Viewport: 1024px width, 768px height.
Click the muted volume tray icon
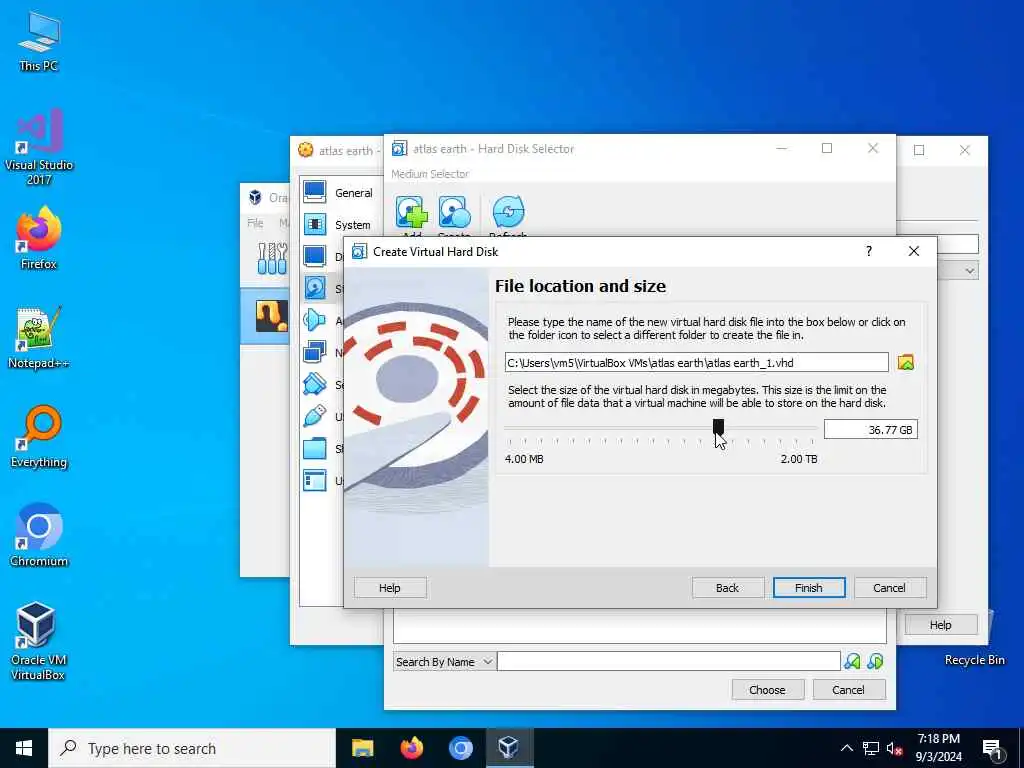pyautogui.click(x=895, y=748)
